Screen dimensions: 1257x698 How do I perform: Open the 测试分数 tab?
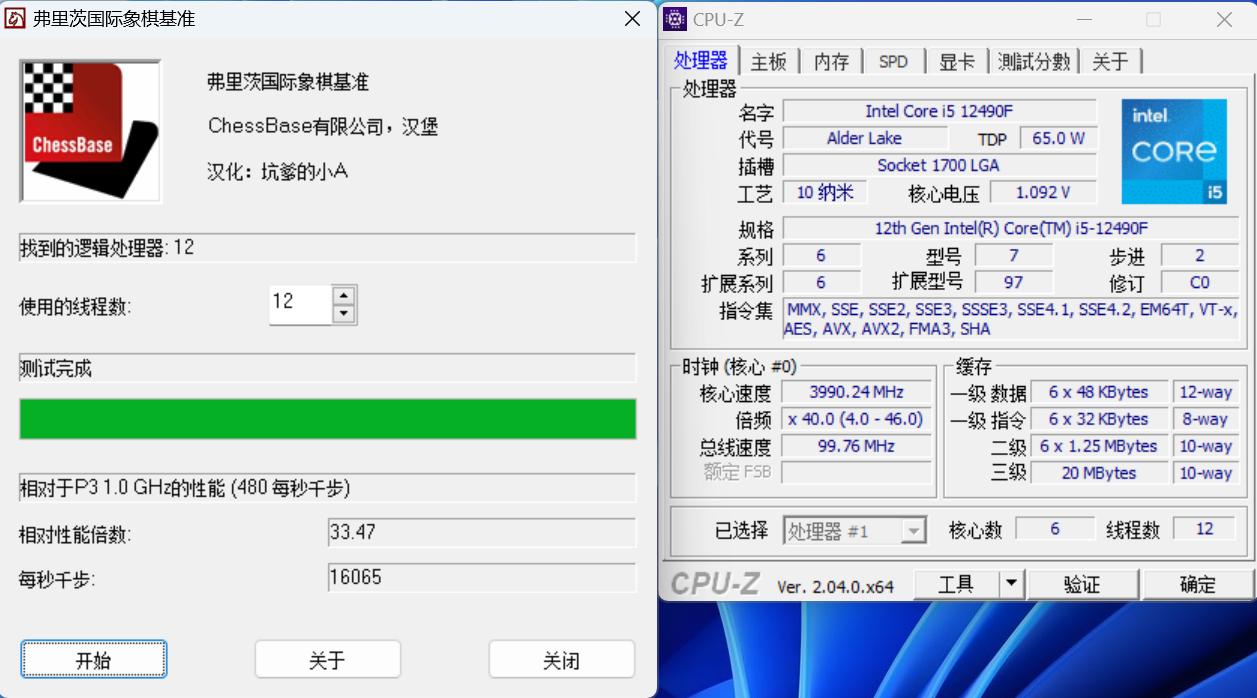(x=1034, y=61)
